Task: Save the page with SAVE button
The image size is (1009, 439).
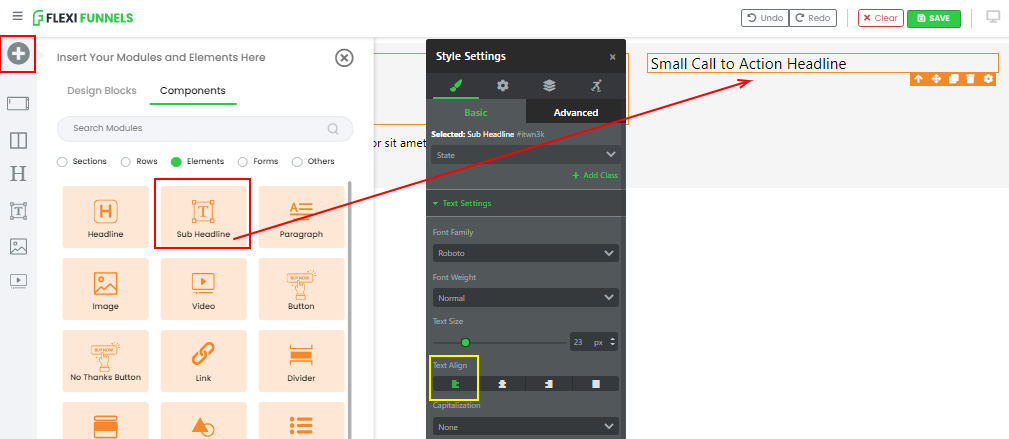Action: (x=934, y=18)
